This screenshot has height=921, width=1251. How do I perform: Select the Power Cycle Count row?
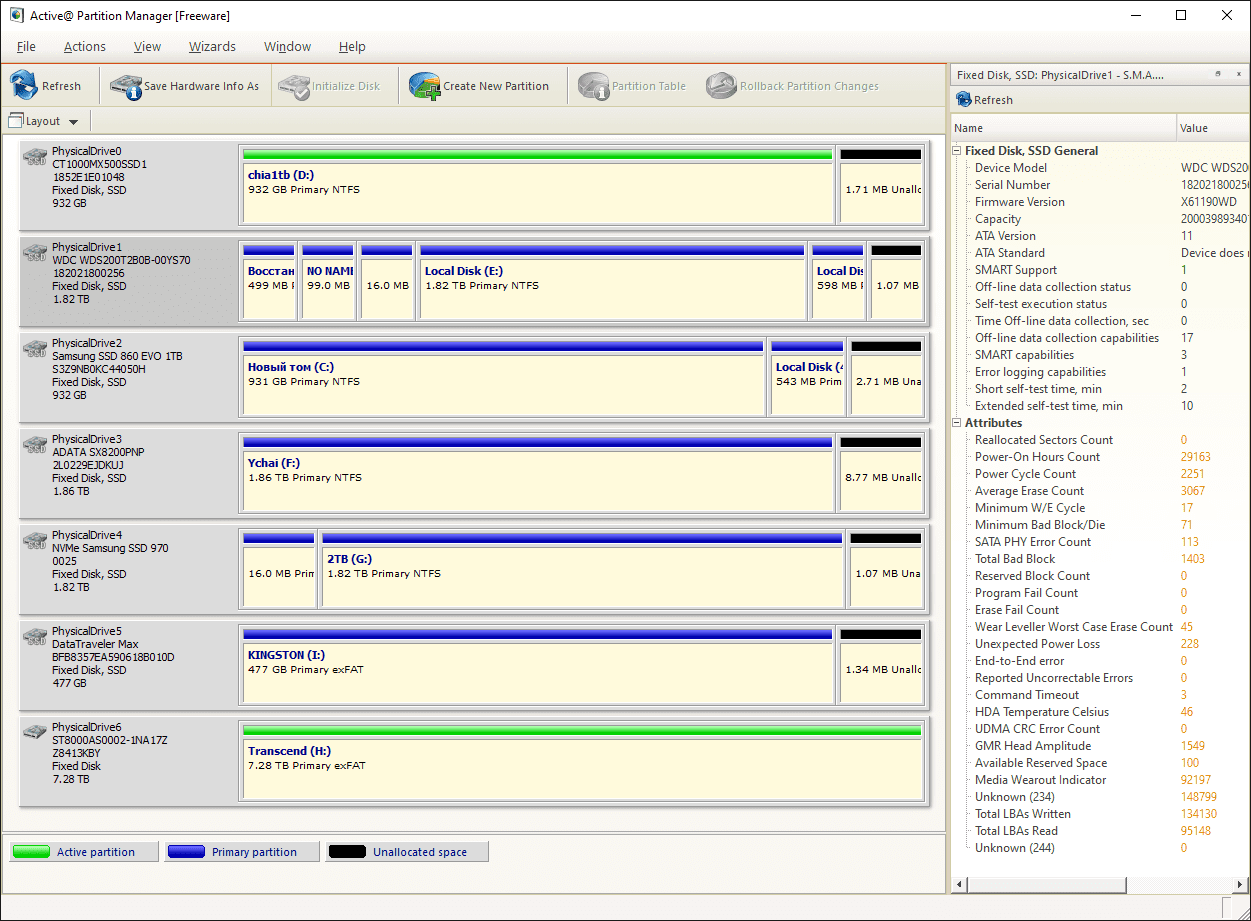(x=1100, y=474)
